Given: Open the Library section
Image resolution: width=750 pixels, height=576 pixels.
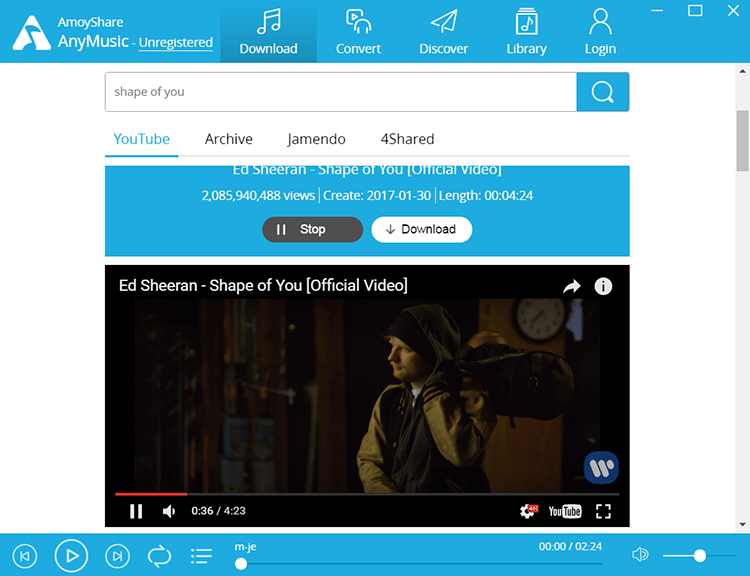Looking at the screenshot, I should coord(526,32).
